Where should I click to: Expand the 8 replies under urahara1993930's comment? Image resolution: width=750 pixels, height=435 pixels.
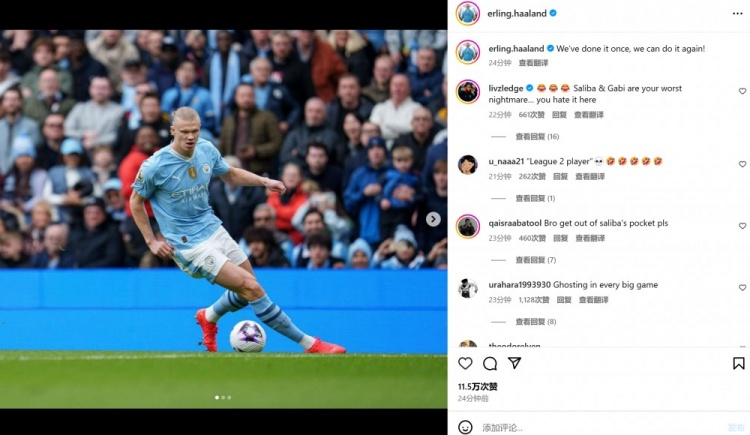tap(536, 322)
